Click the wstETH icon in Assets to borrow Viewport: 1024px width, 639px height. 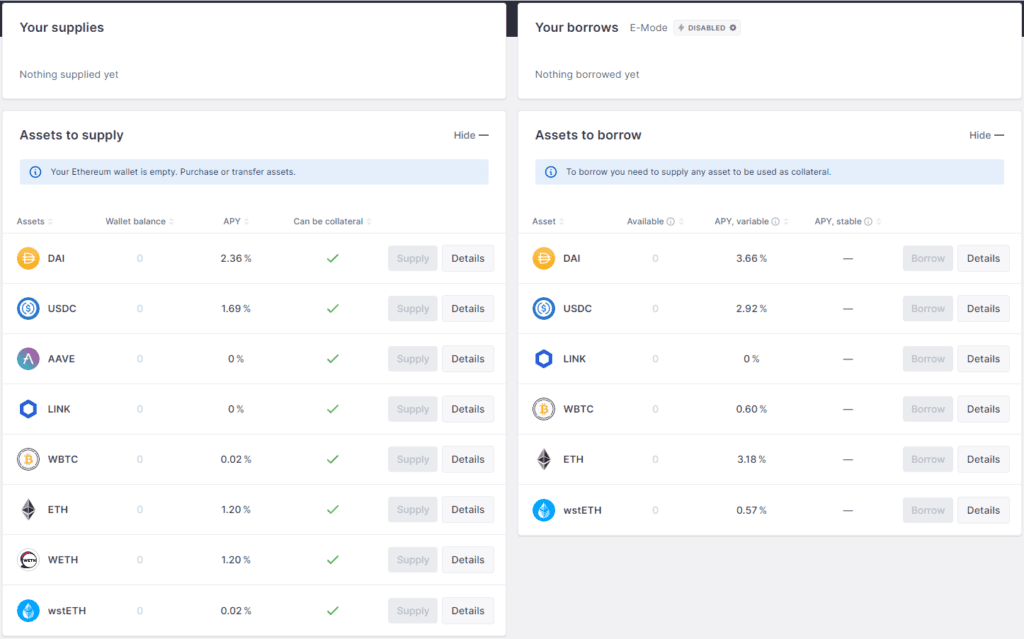coord(544,510)
